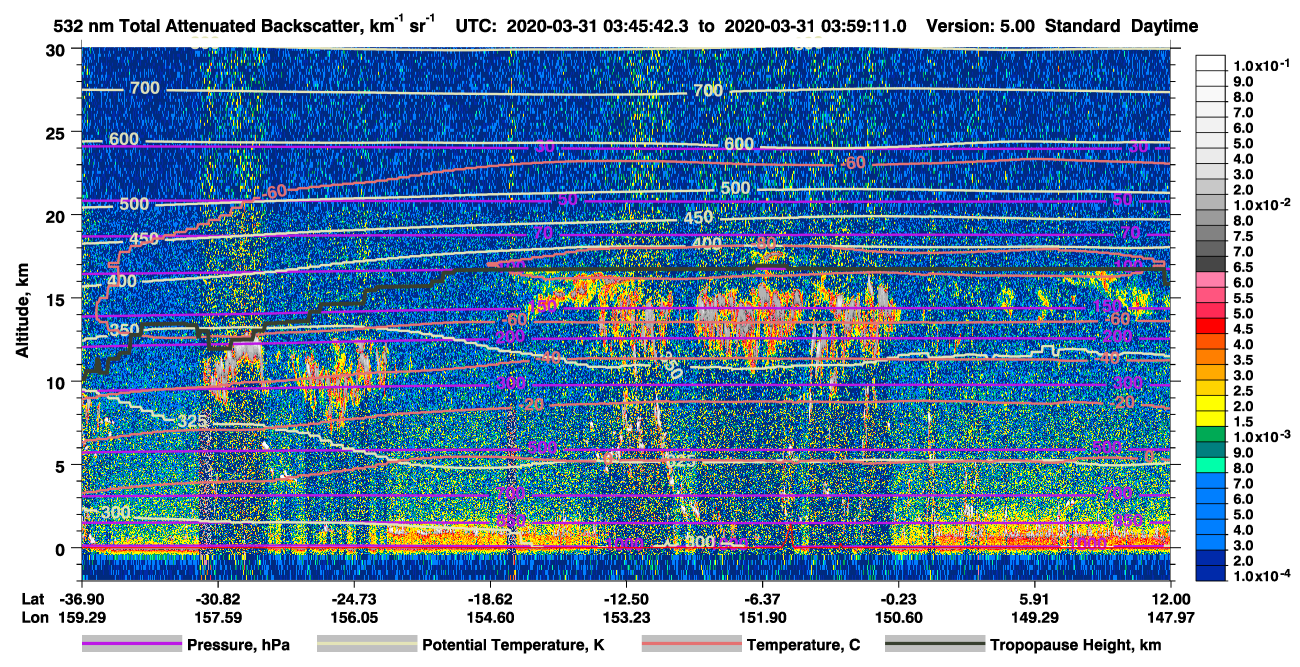This screenshot has height=667, width=1300.
Task: Click the magenta Pressure legend line swatch
Action: pyautogui.click(x=131, y=645)
